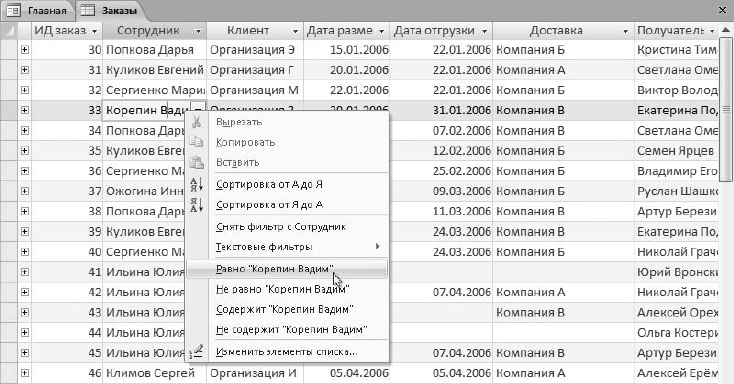Open the Дата отгрузки column filter dropdown
This screenshot has height=384, width=734.
(x=484, y=31)
